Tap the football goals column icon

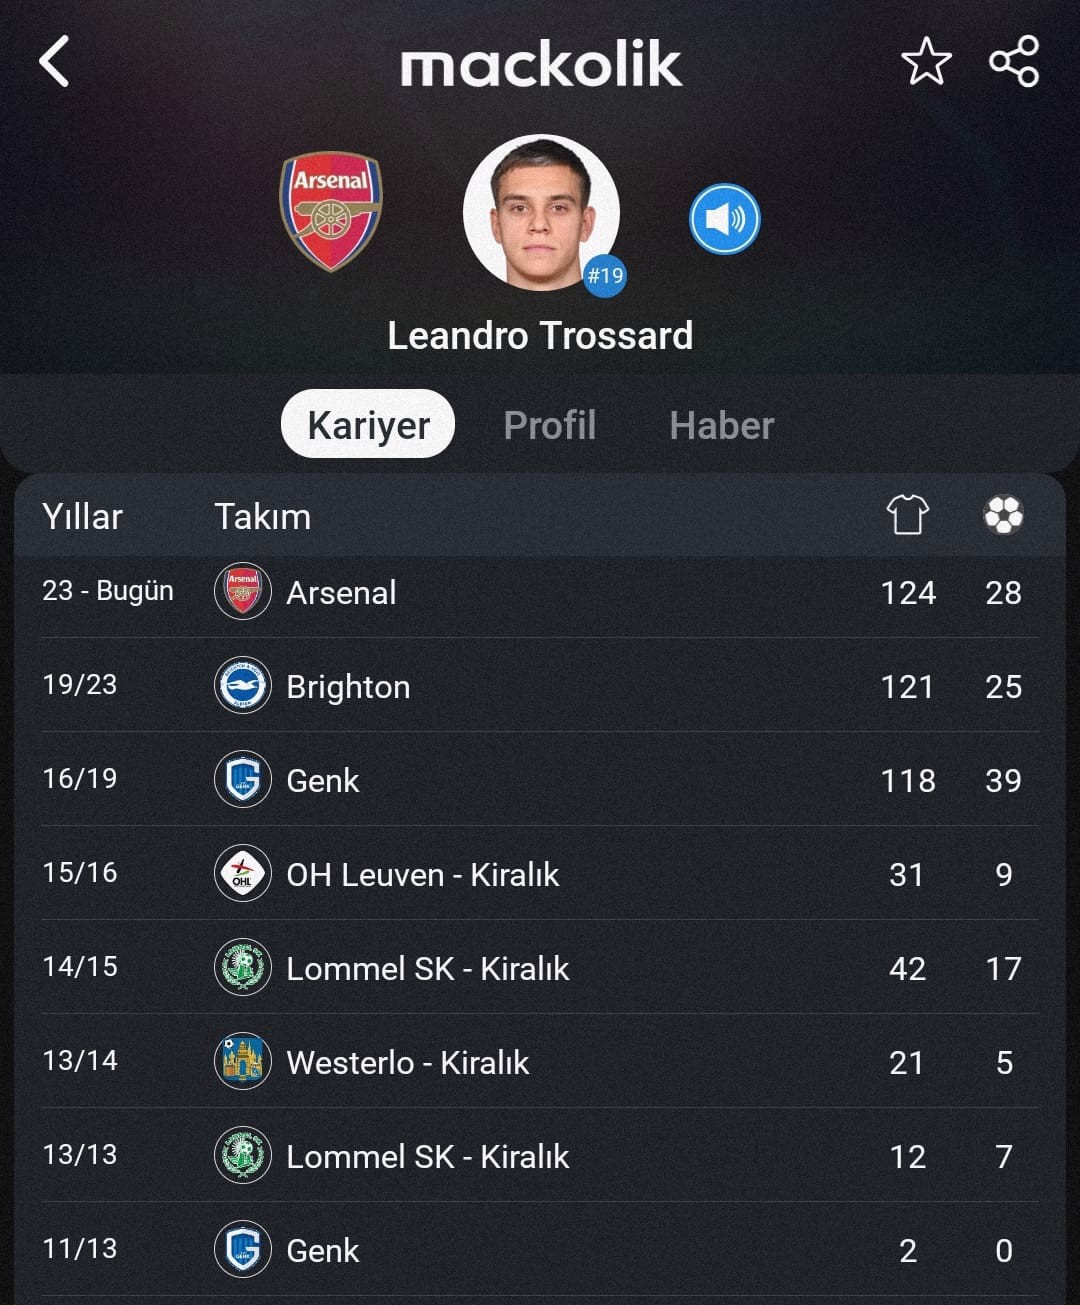1003,516
